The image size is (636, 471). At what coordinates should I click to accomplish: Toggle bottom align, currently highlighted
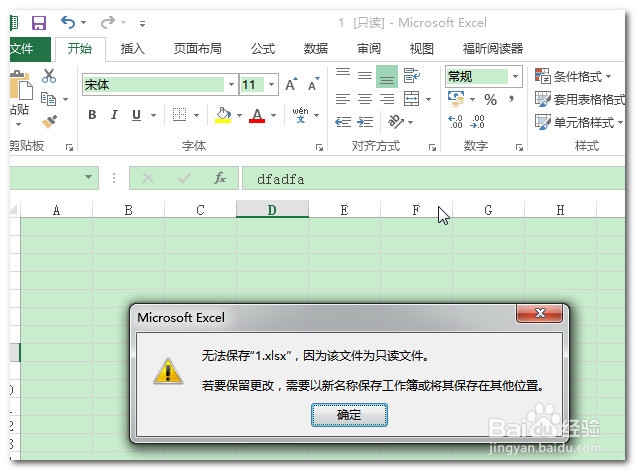click(x=387, y=77)
